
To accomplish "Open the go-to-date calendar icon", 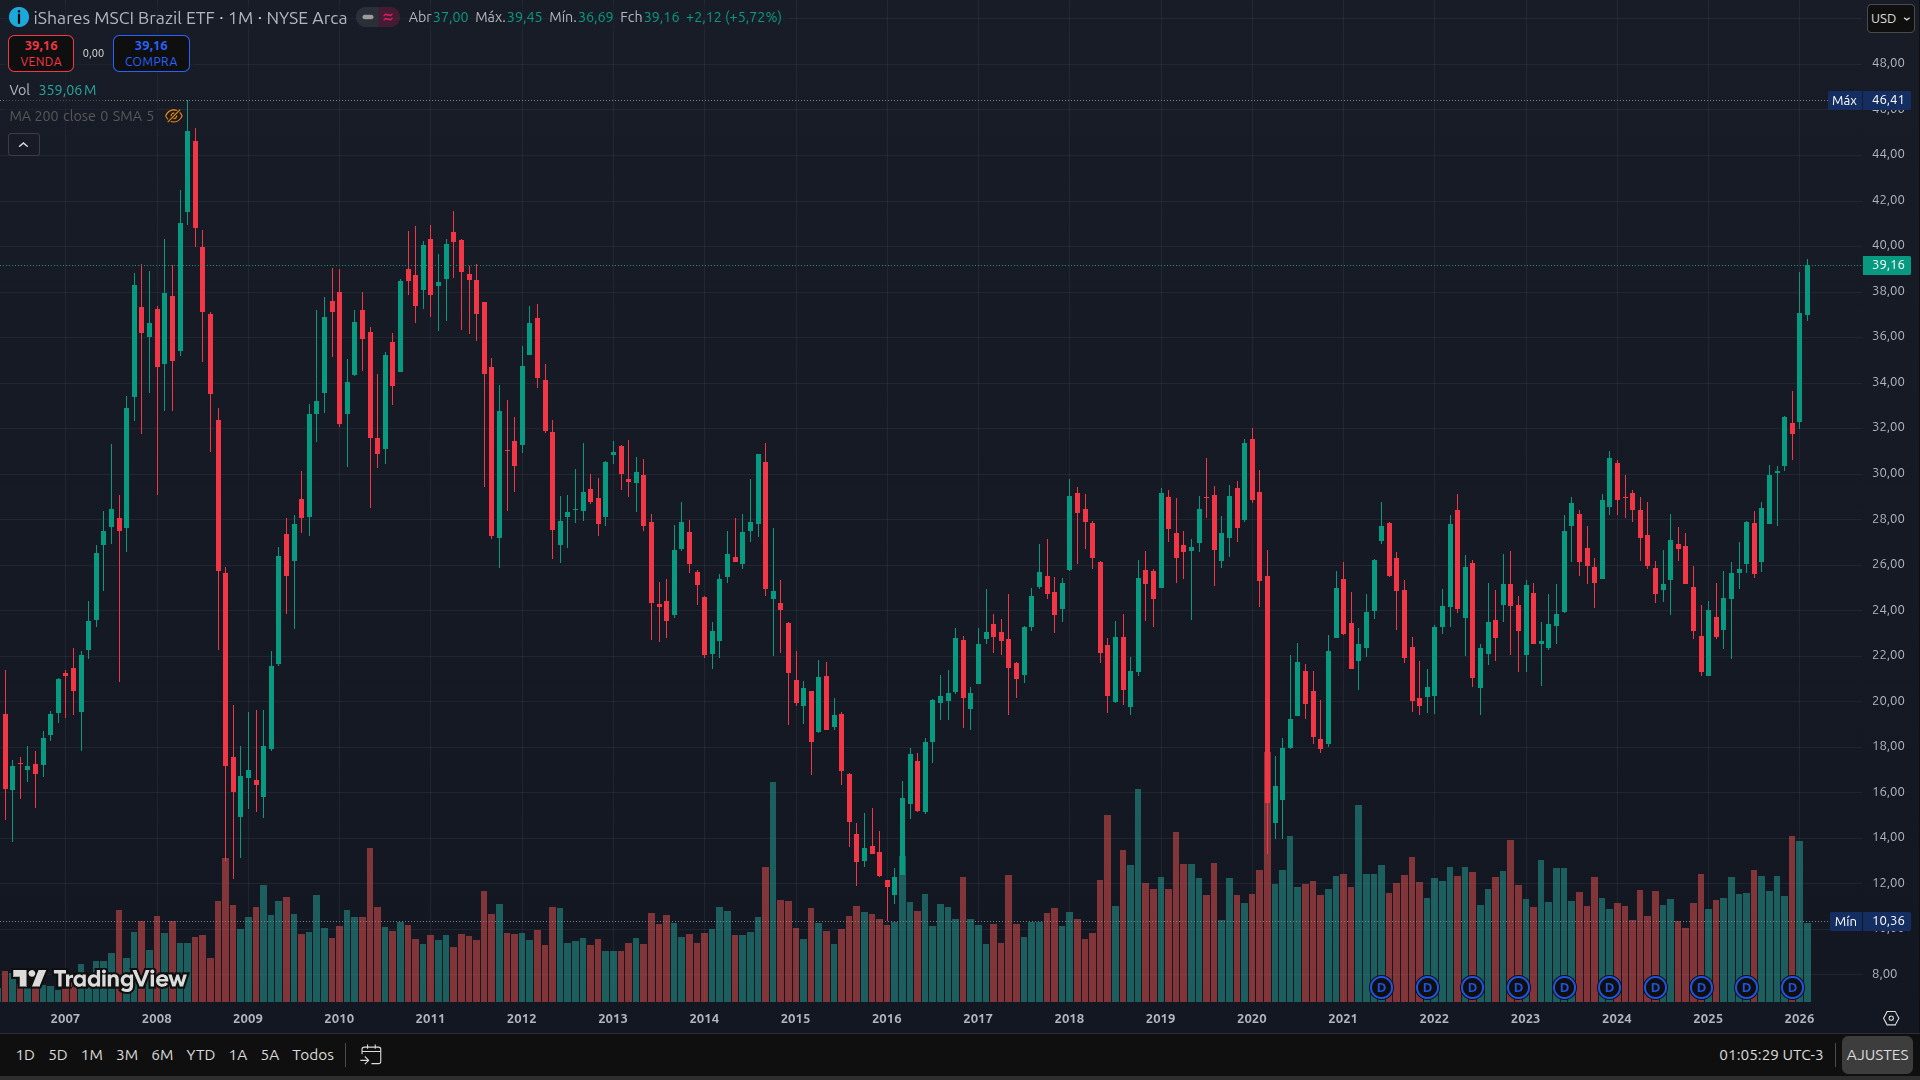I will tap(371, 1055).
